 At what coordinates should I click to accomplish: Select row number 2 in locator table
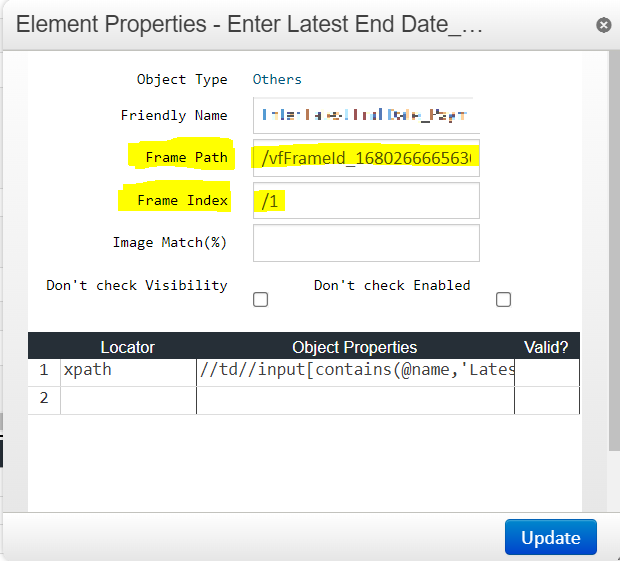[44, 398]
